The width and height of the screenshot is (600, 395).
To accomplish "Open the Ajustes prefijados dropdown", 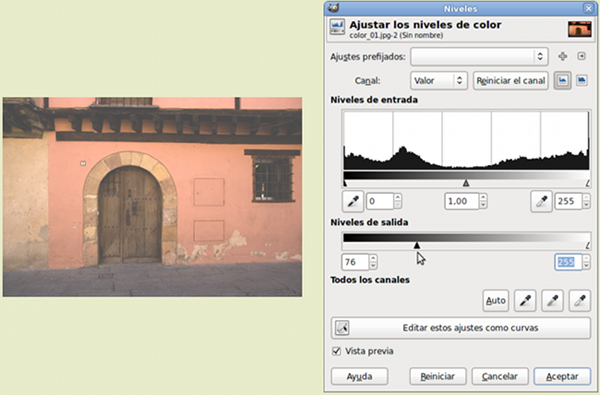I will click(x=479, y=57).
